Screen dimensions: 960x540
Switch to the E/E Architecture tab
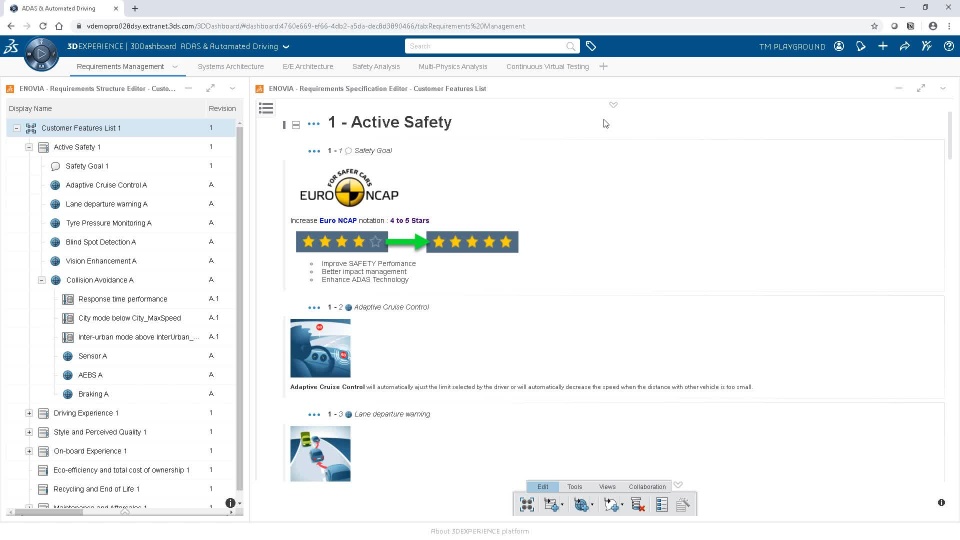[308, 67]
